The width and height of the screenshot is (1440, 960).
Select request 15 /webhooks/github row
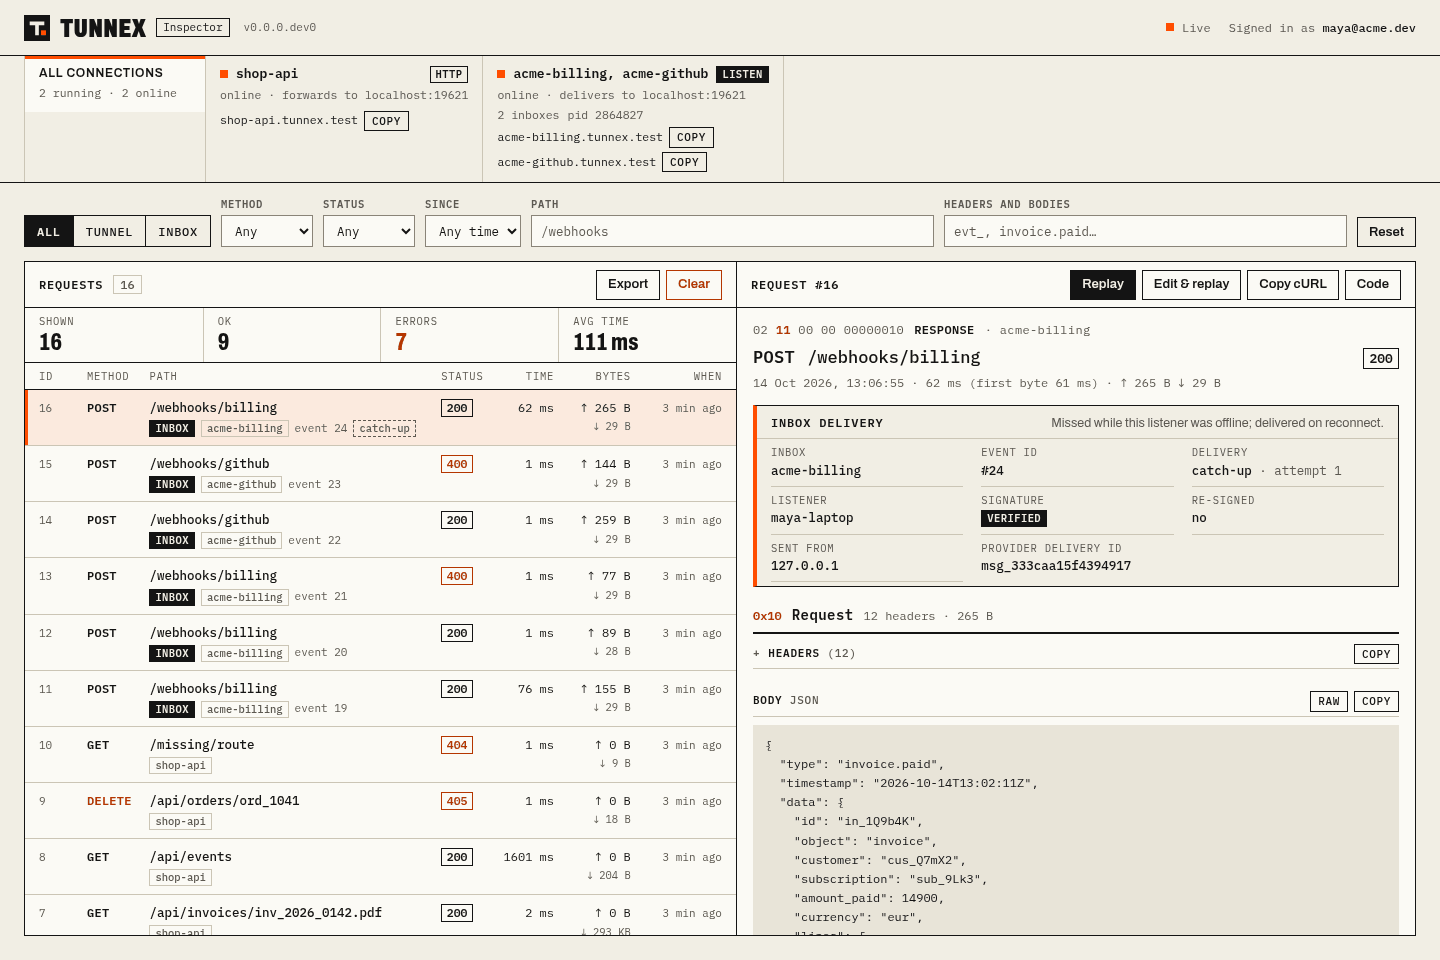(x=381, y=473)
